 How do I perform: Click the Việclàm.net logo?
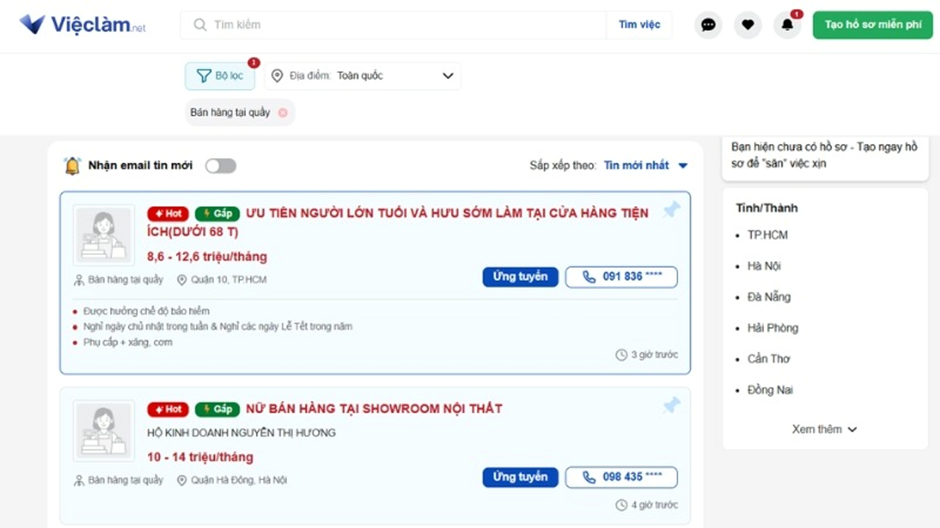point(82,25)
